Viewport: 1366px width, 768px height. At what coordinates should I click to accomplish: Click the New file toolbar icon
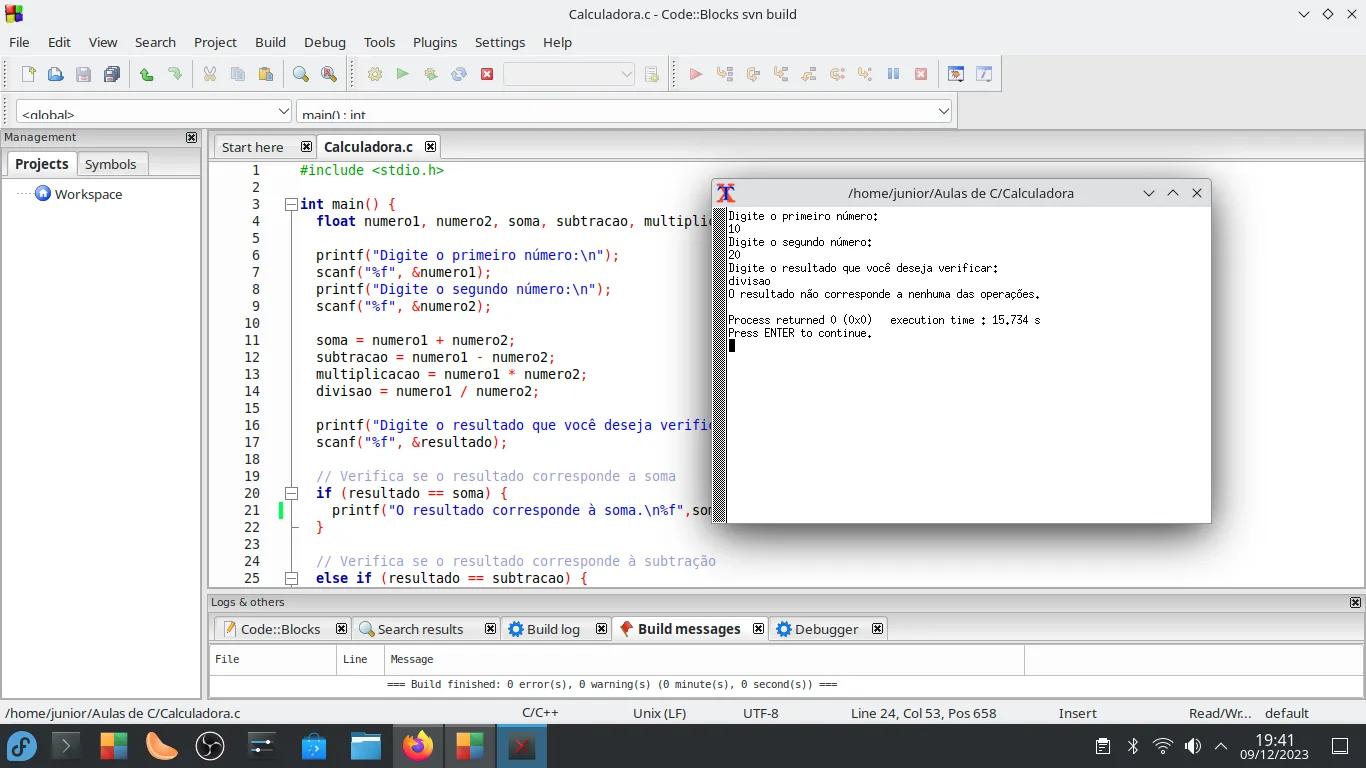[x=29, y=74]
